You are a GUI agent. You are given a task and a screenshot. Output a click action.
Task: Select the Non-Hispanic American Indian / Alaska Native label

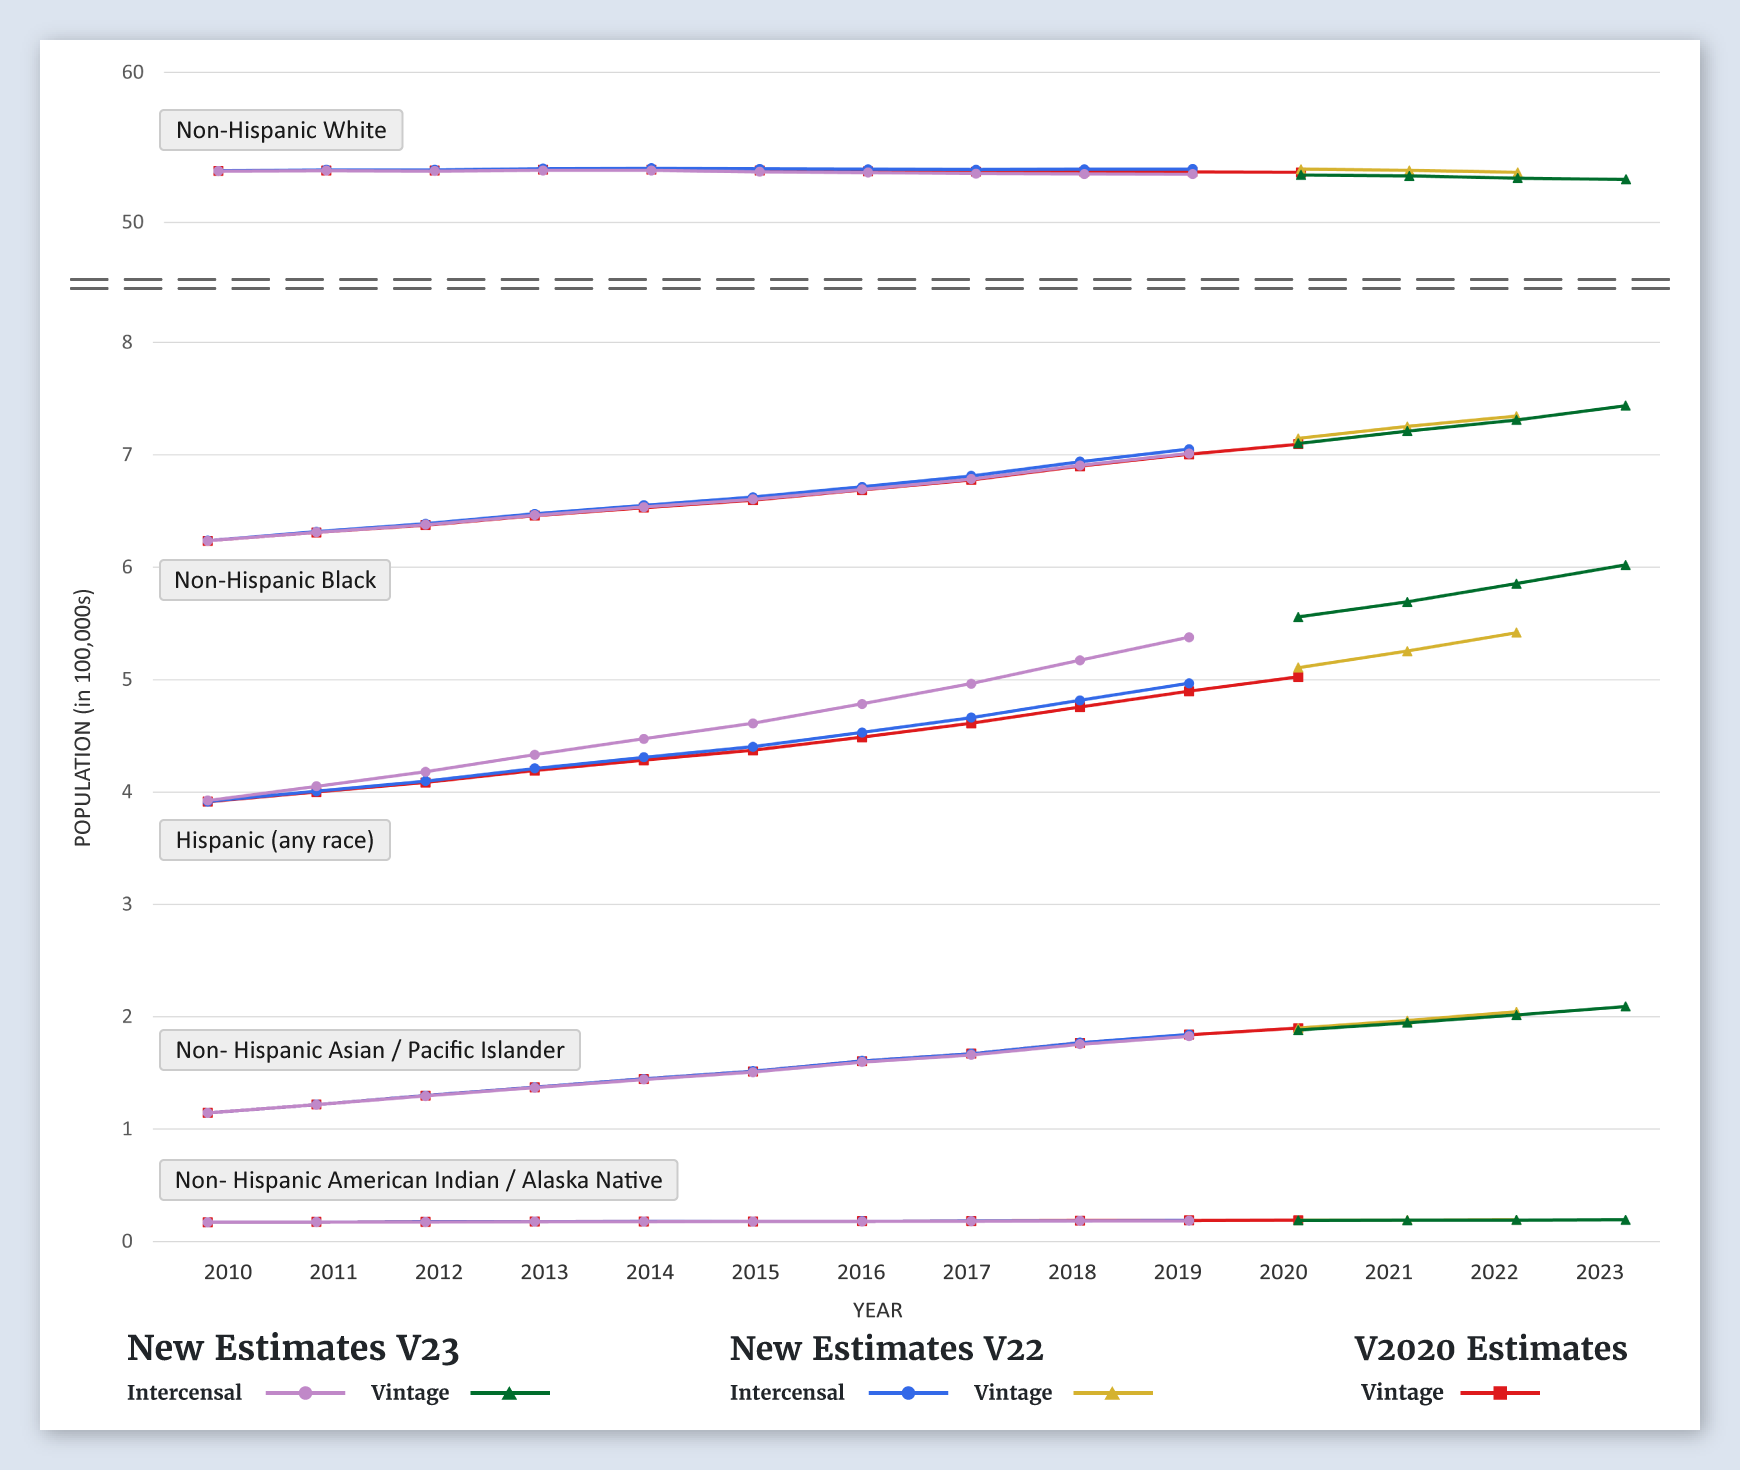coord(418,1180)
